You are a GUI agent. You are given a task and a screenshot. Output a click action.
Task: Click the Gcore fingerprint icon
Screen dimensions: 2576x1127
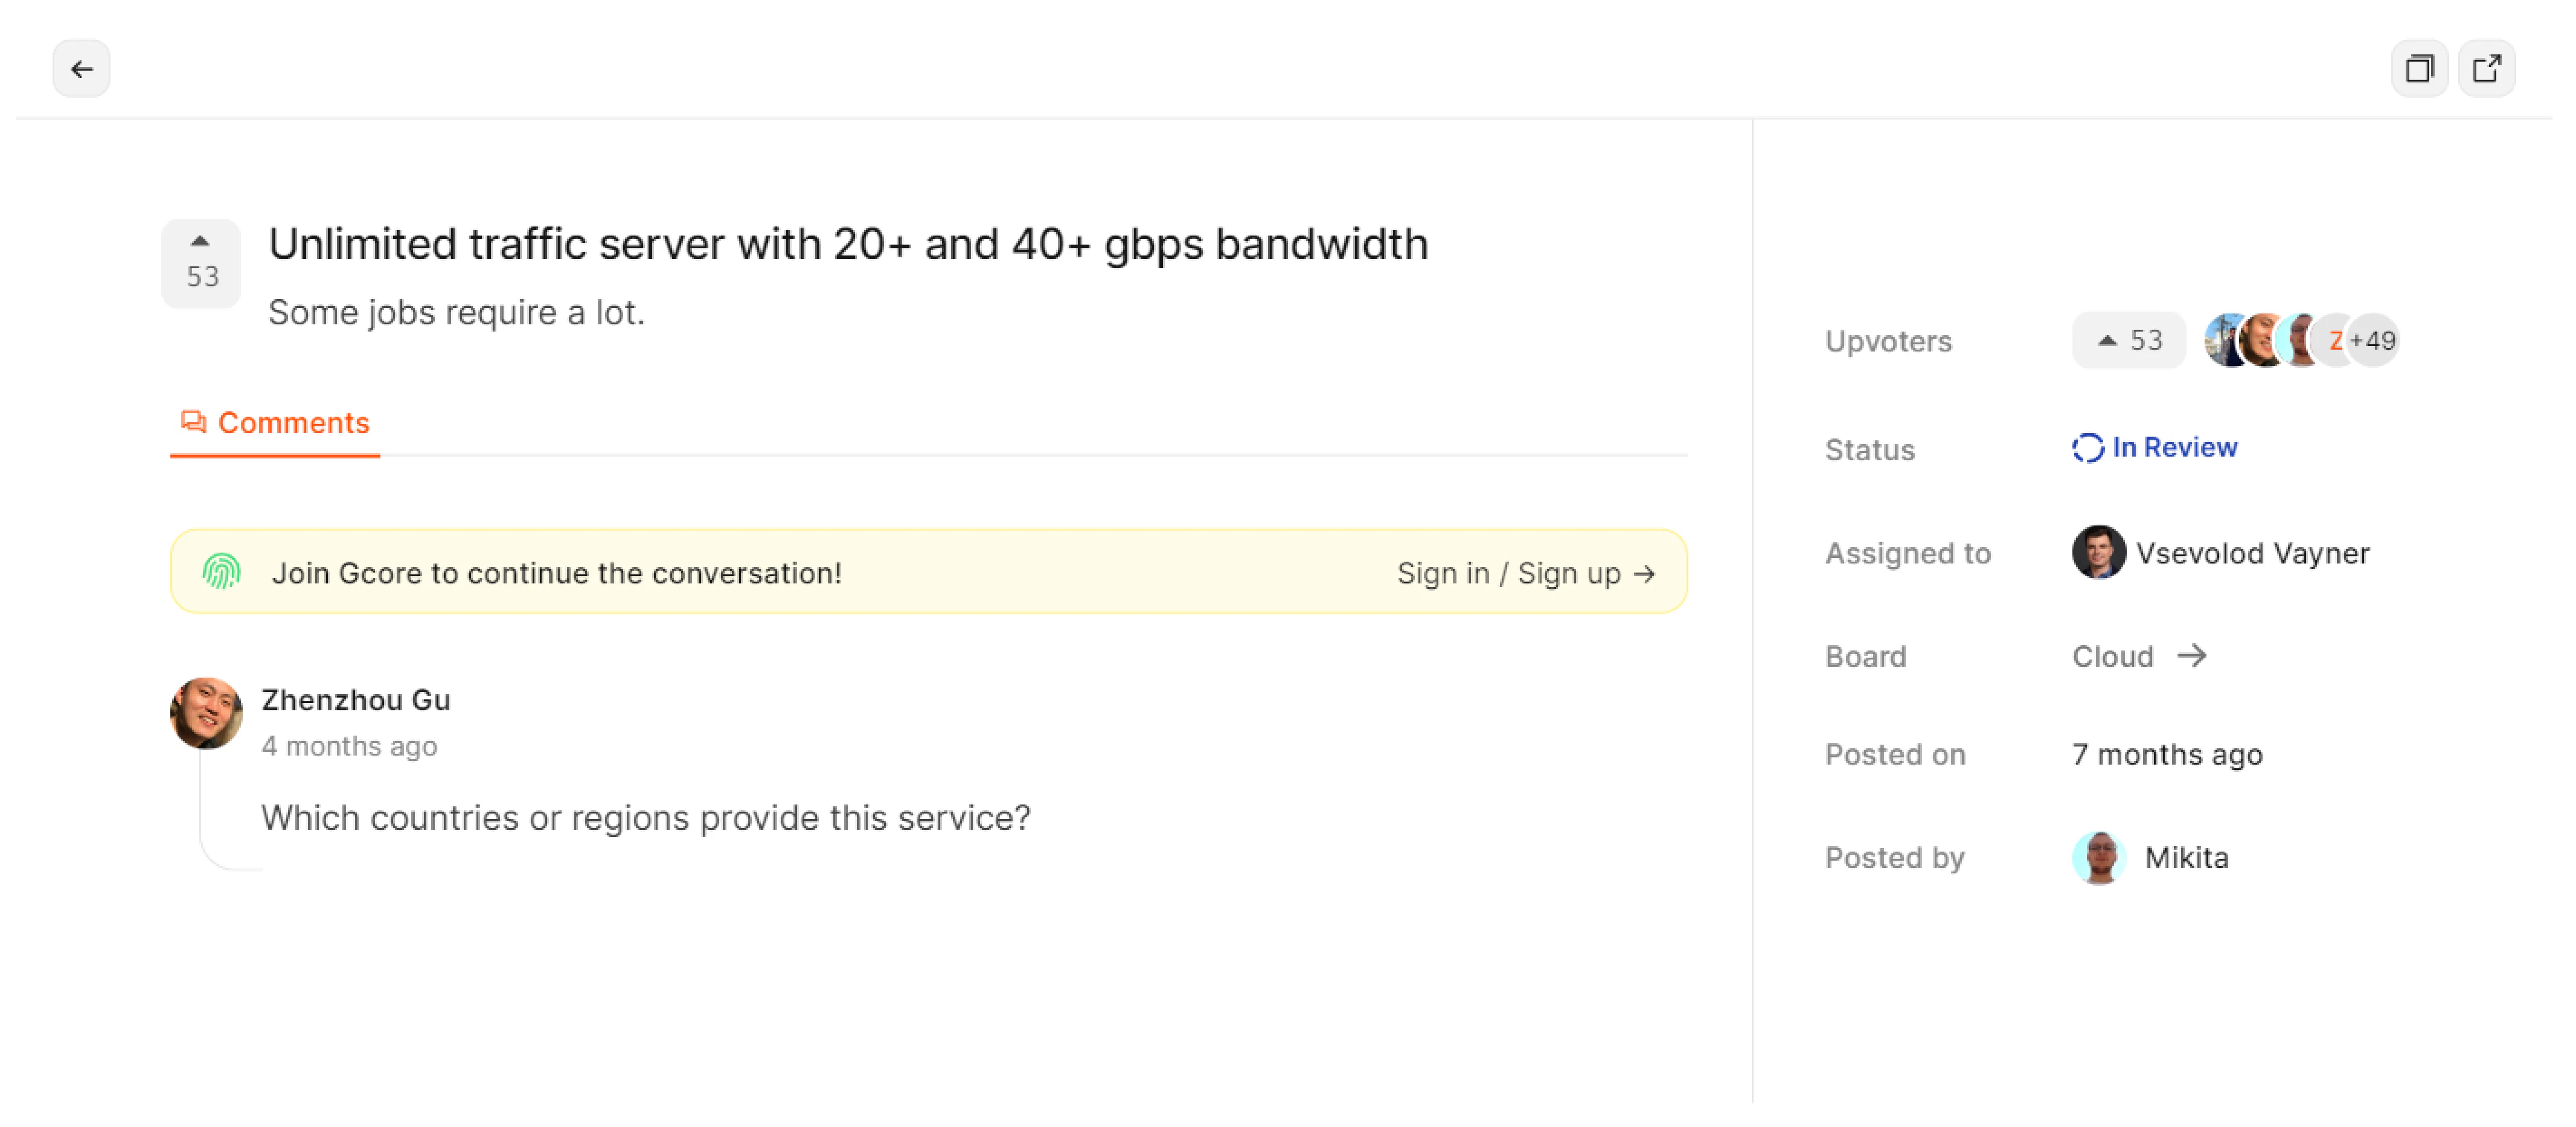click(221, 572)
